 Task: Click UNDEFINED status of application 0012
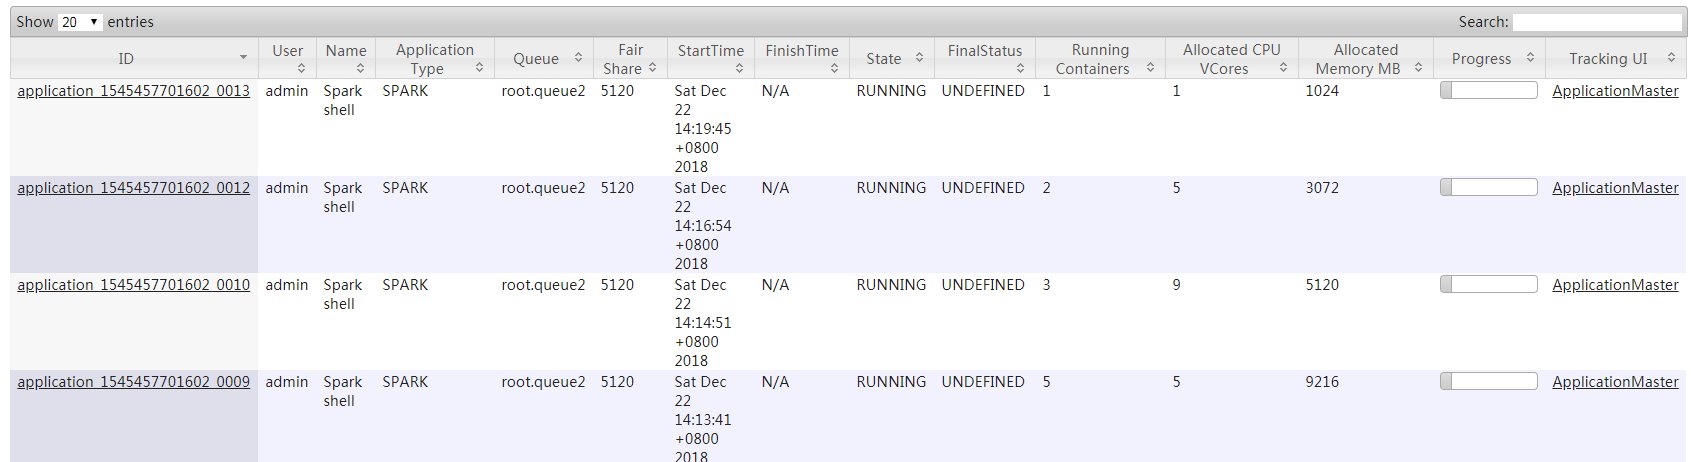tap(983, 188)
